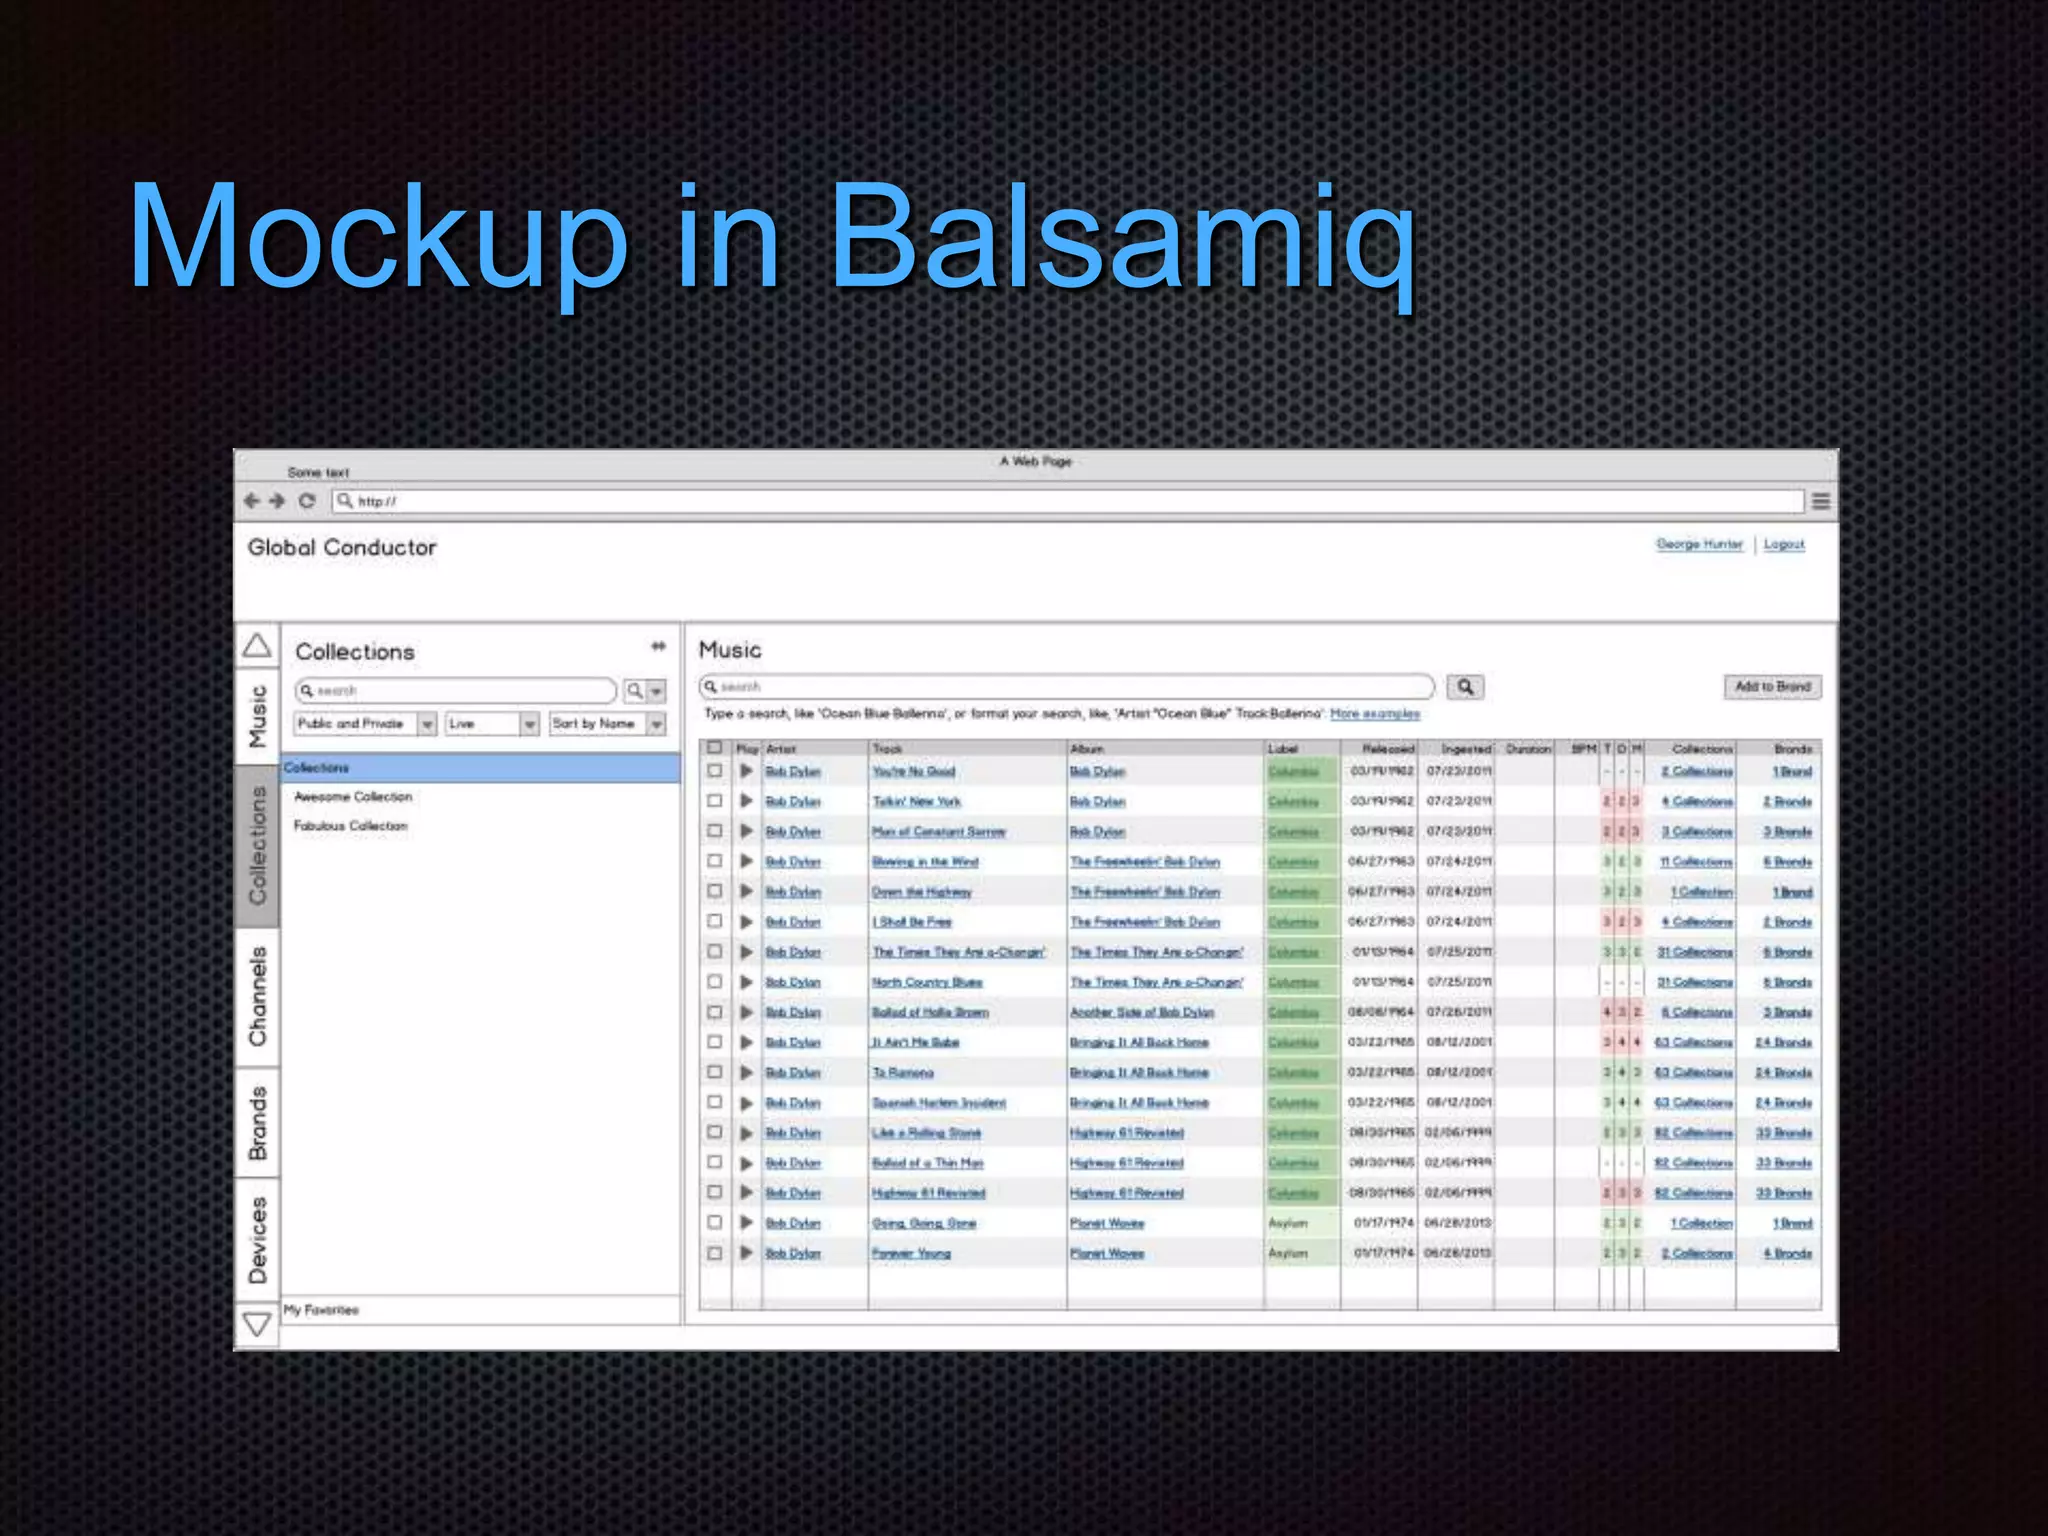2048x1536 pixels.
Task: Play the track "You're No Good"
Action: tap(746, 771)
